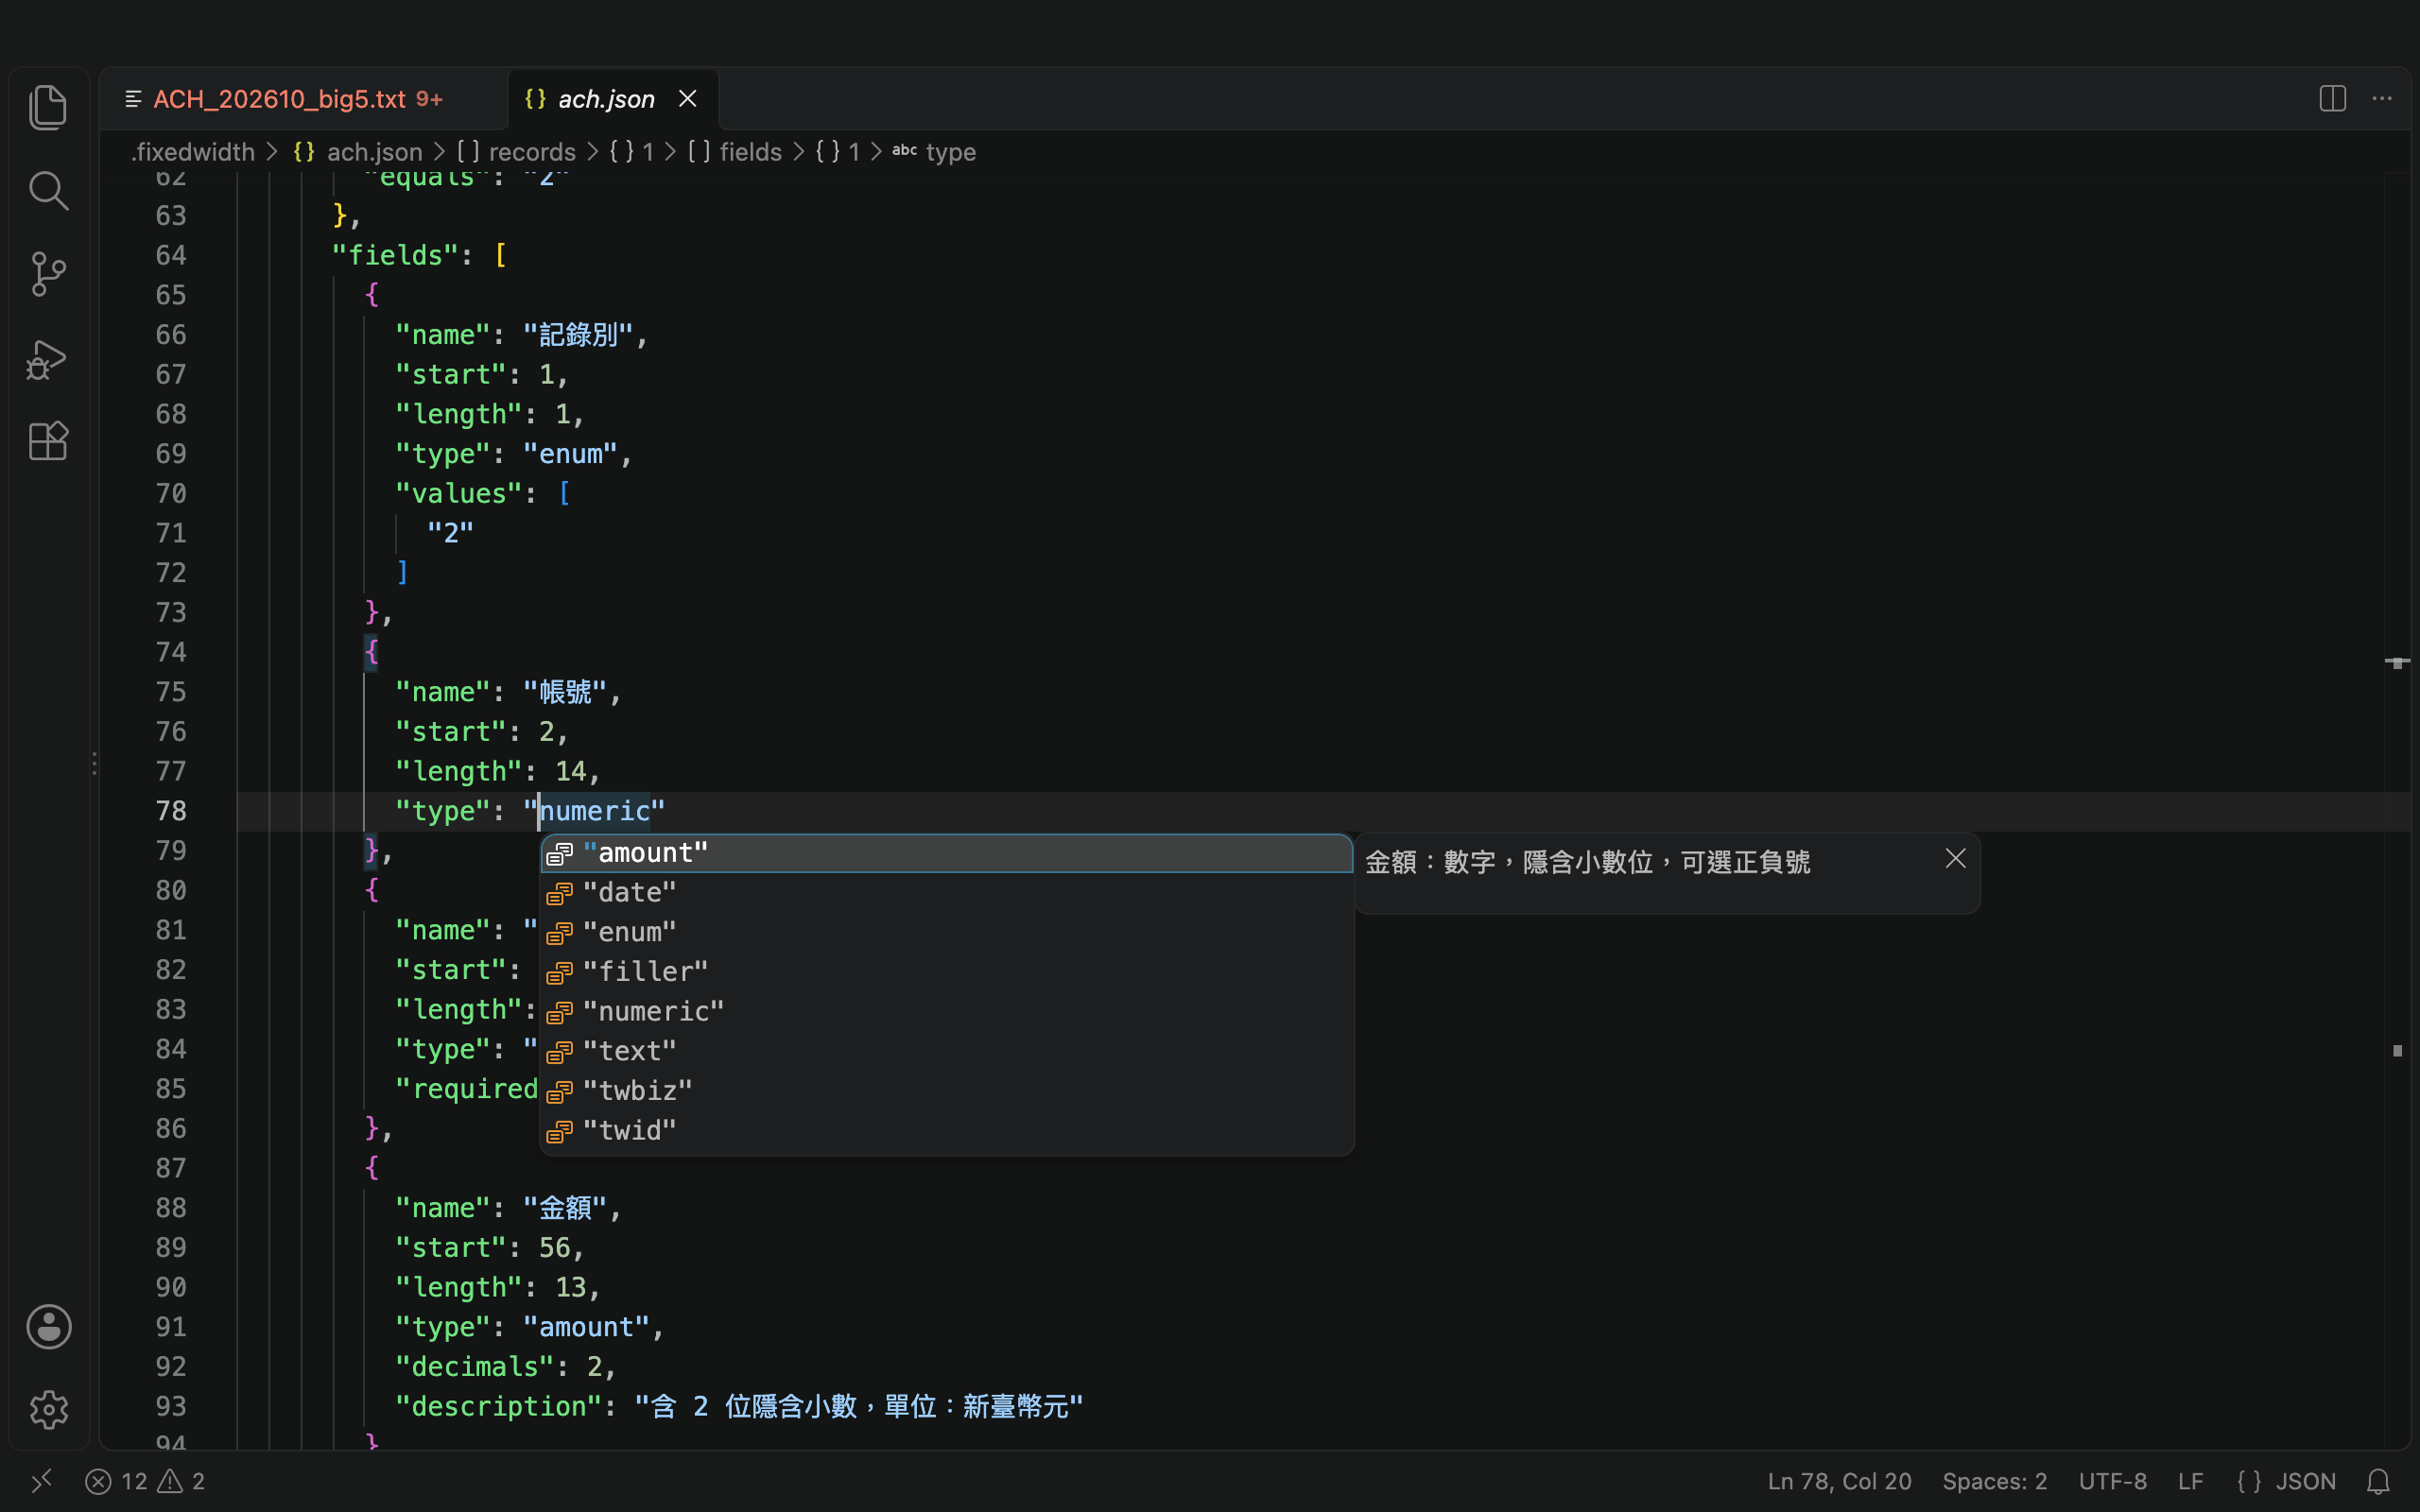Viewport: 2420px width, 1512px height.
Task: Open the ach.json breadcrumb
Action: tap(358, 152)
